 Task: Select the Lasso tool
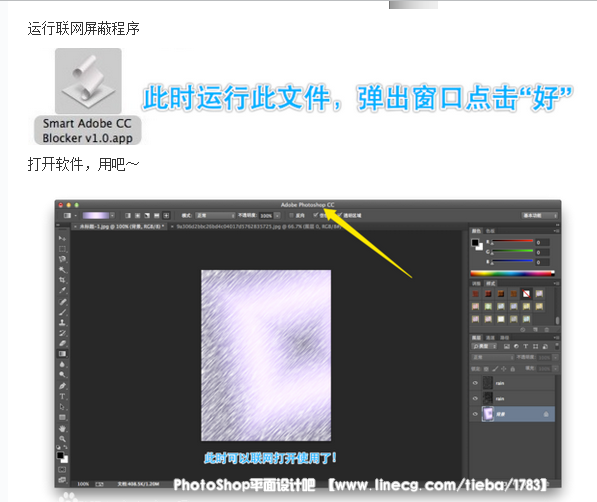[62, 259]
